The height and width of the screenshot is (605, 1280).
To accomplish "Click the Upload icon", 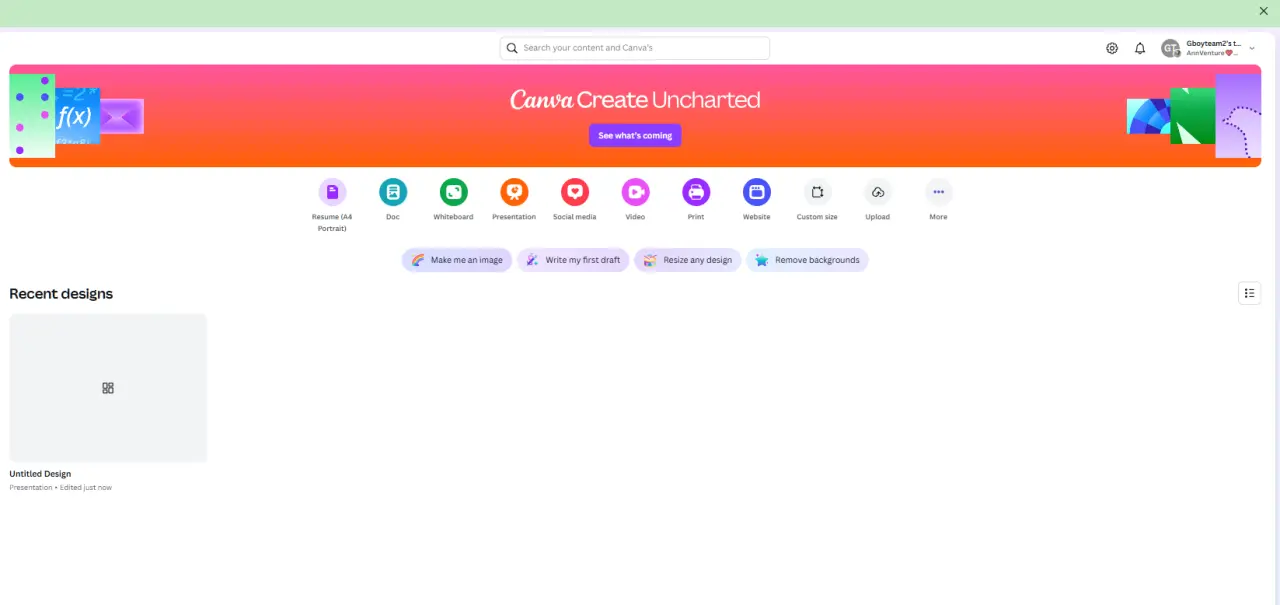I will tap(878, 192).
